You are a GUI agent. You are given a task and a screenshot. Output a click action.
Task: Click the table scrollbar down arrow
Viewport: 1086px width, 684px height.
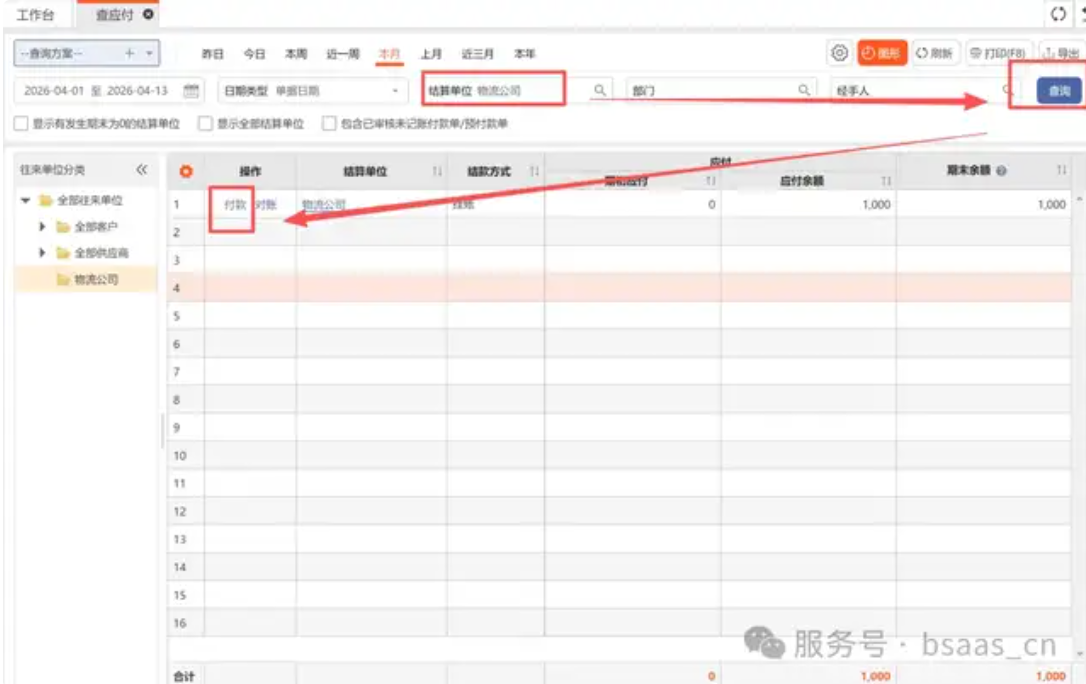[1079, 653]
